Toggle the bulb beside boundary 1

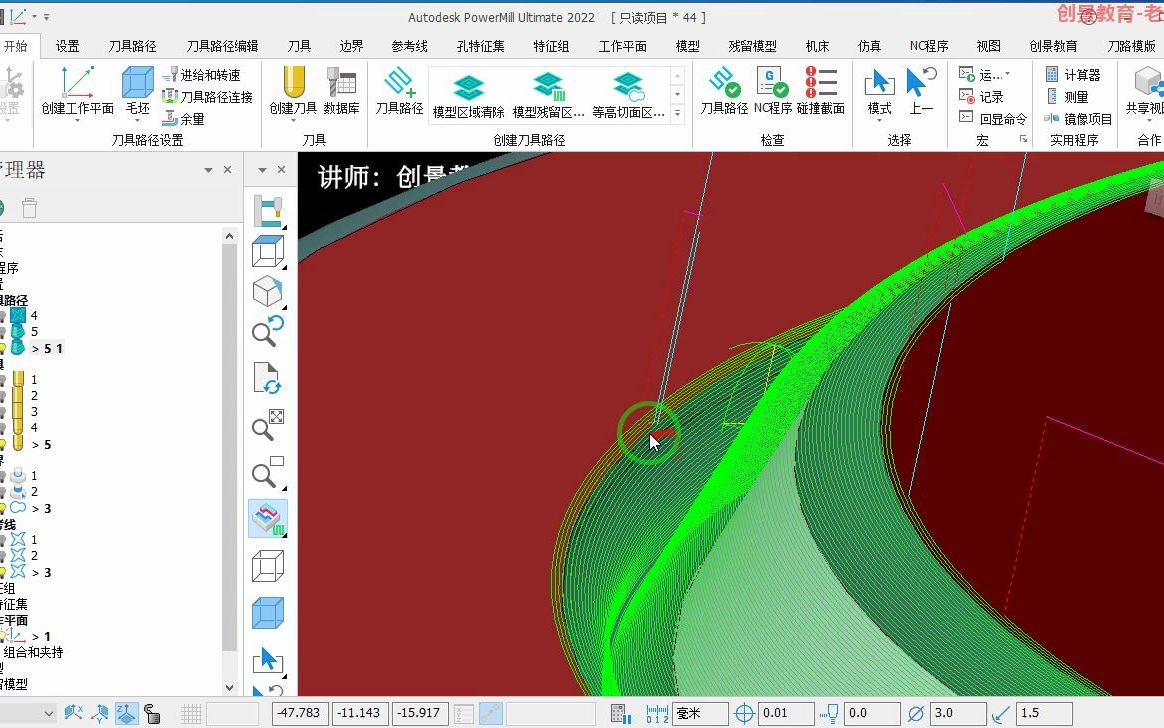coord(4,475)
